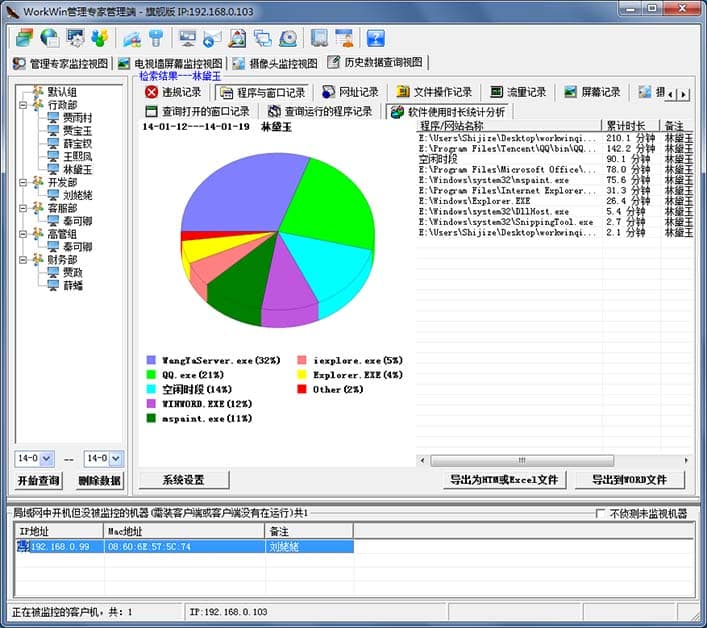The width and height of the screenshot is (707, 628).
Task: Open the end date dropdown
Action: pyautogui.click(x=116, y=459)
